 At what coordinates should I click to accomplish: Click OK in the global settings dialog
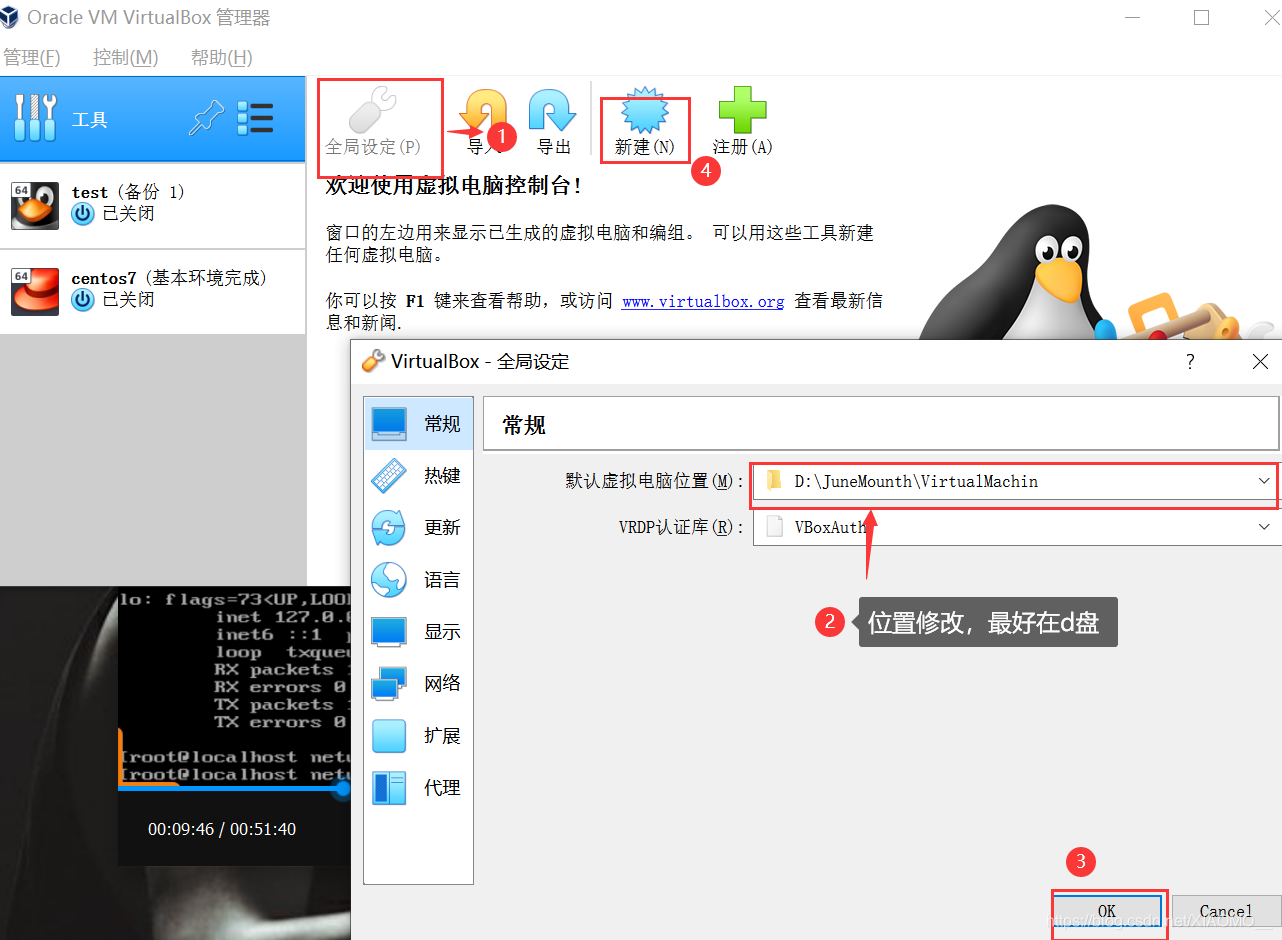(1107, 911)
